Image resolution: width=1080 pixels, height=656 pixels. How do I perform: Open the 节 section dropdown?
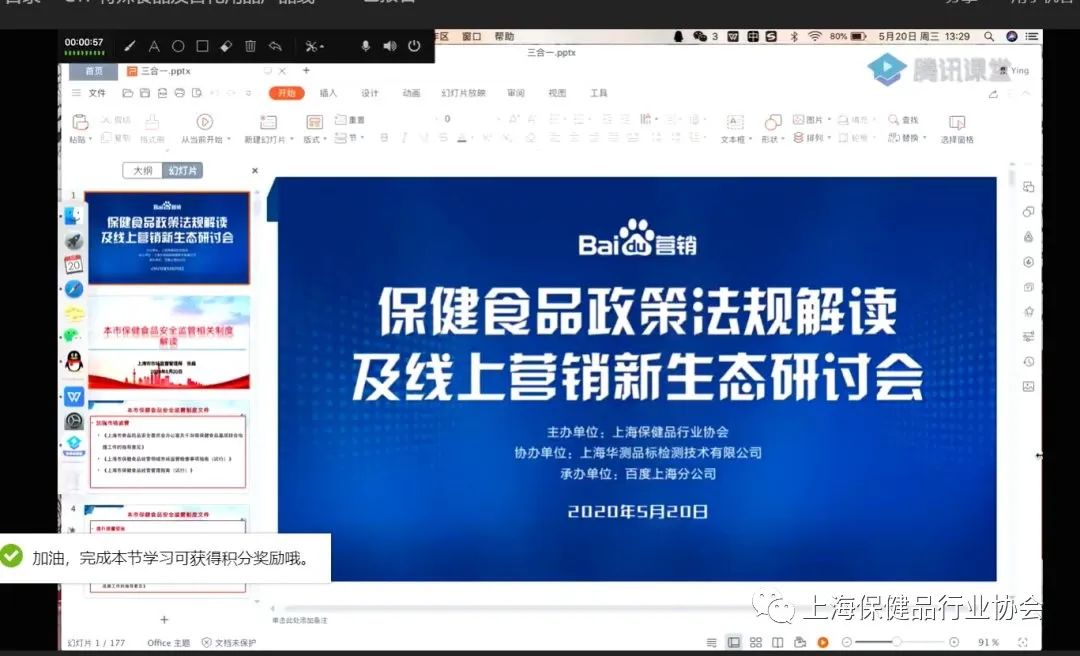pyautogui.click(x=350, y=138)
